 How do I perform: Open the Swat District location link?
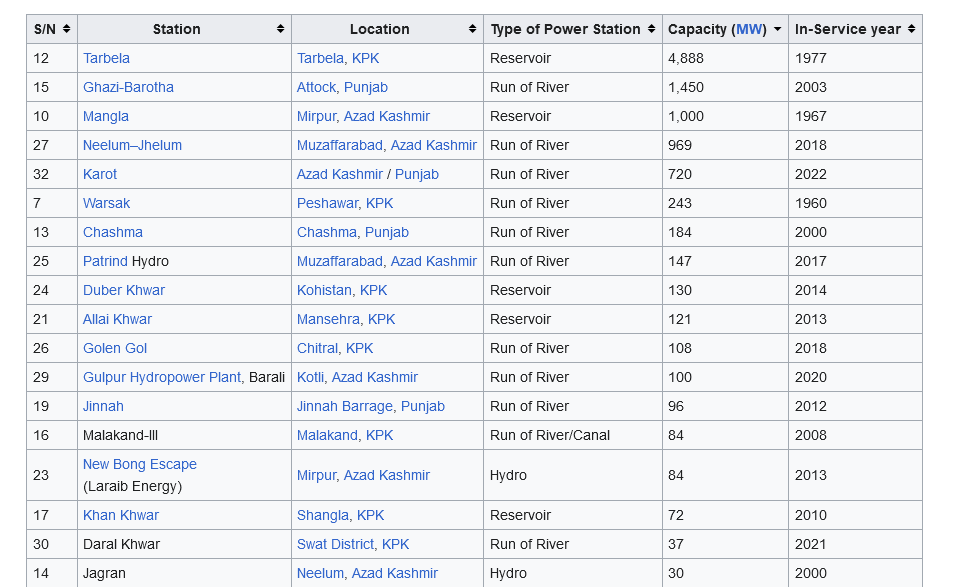[x=335, y=544]
